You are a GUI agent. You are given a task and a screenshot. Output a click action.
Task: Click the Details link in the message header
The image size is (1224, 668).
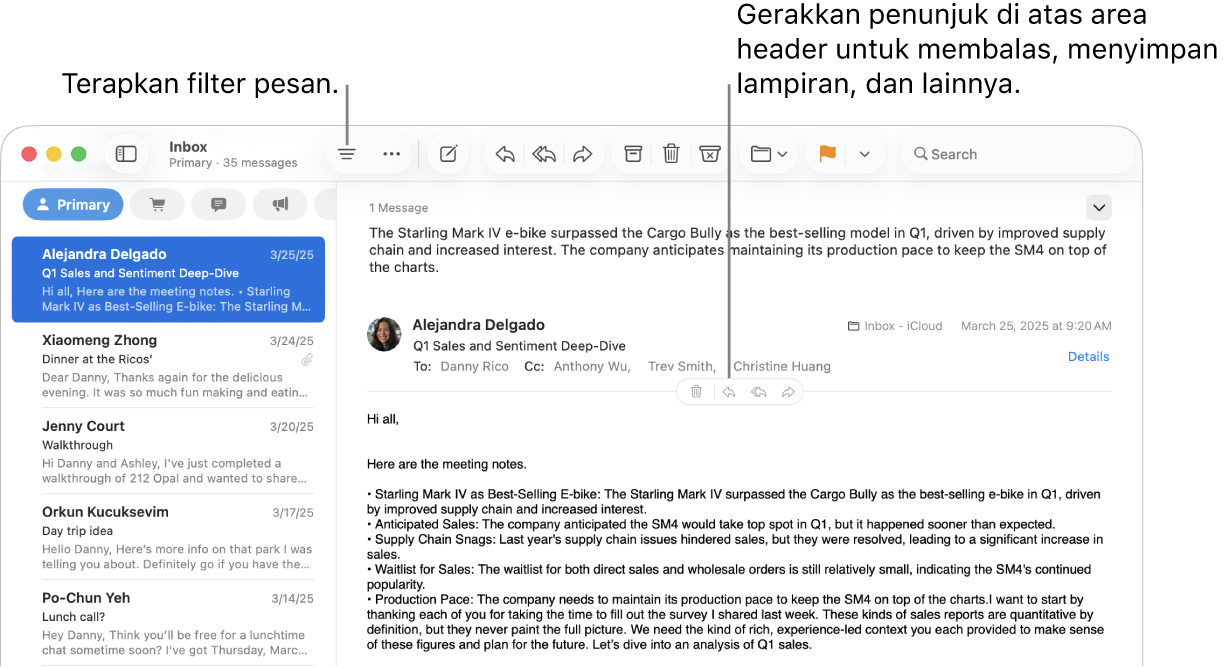point(1088,356)
